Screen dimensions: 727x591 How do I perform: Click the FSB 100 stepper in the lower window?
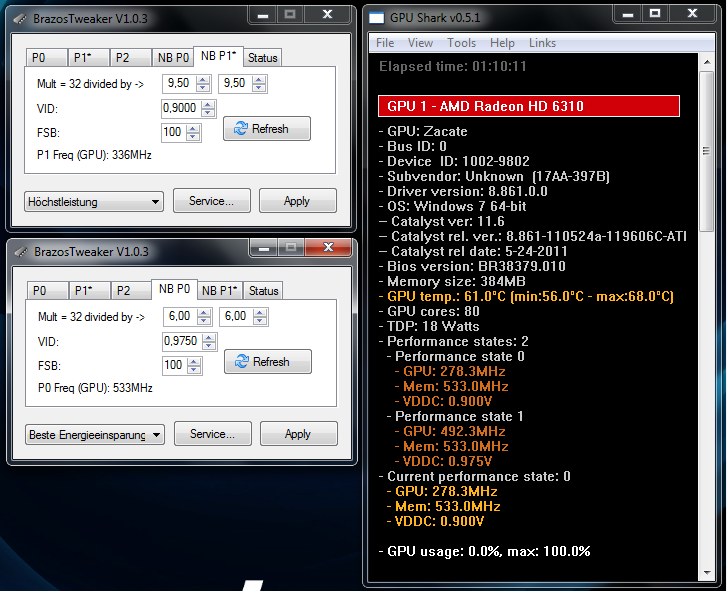[194, 366]
